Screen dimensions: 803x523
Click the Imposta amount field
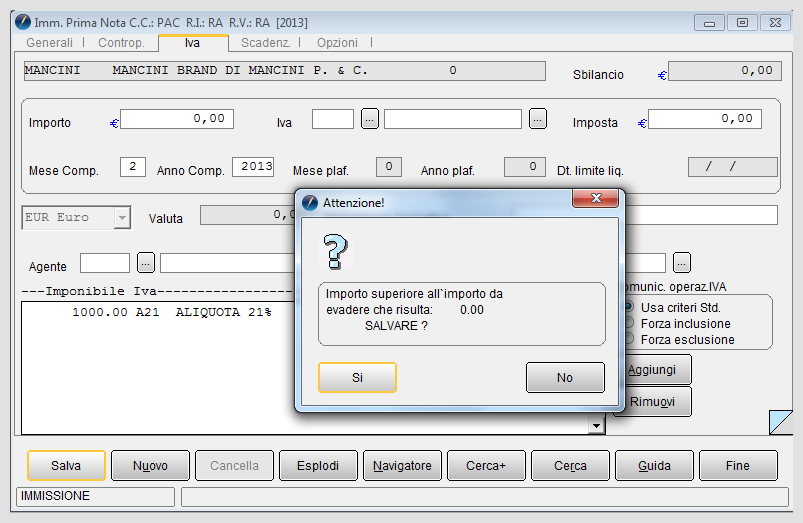(x=705, y=119)
